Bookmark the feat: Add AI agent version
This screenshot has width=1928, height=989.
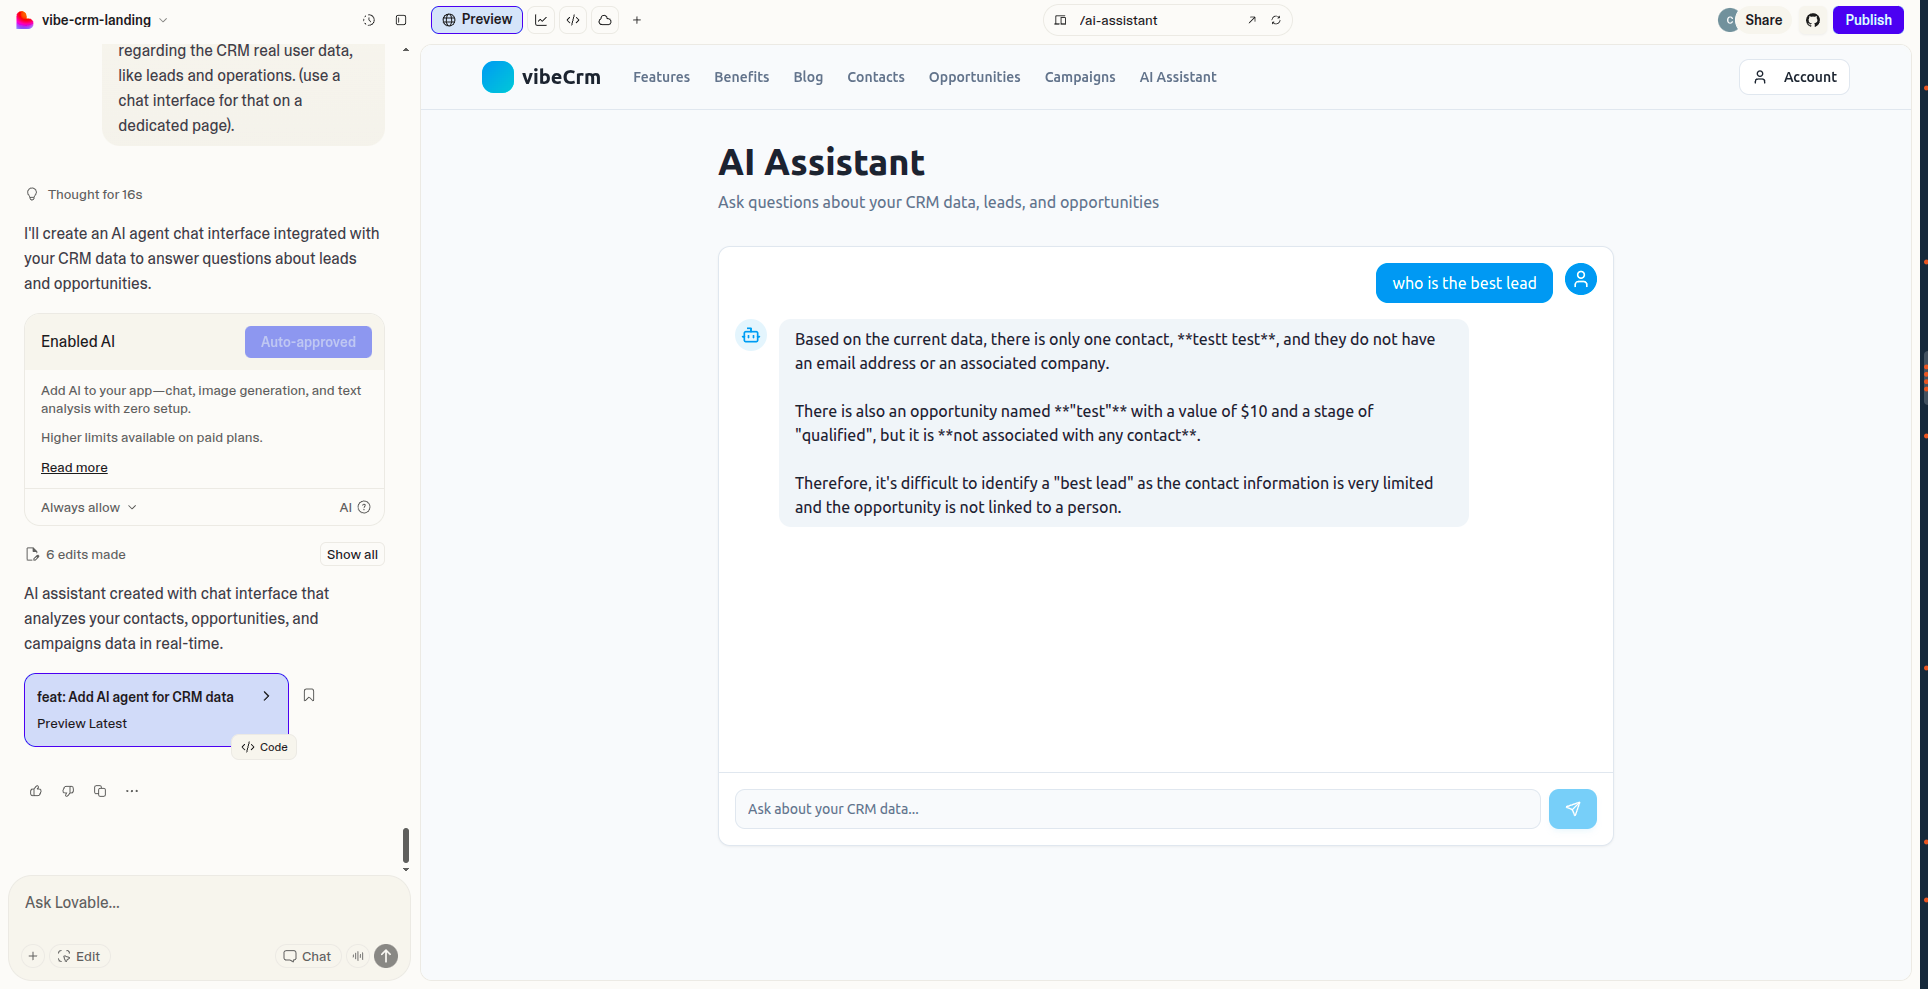(309, 695)
